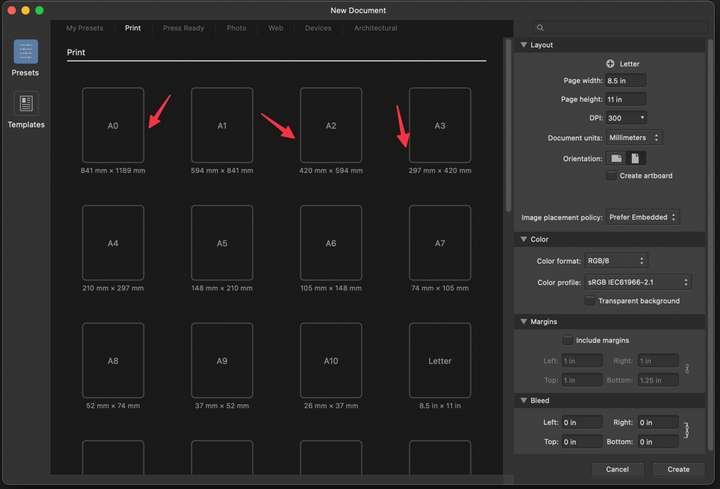Viewport: 720px width, 489px height.
Task: Enable the Create artboard checkbox
Action: click(x=611, y=176)
